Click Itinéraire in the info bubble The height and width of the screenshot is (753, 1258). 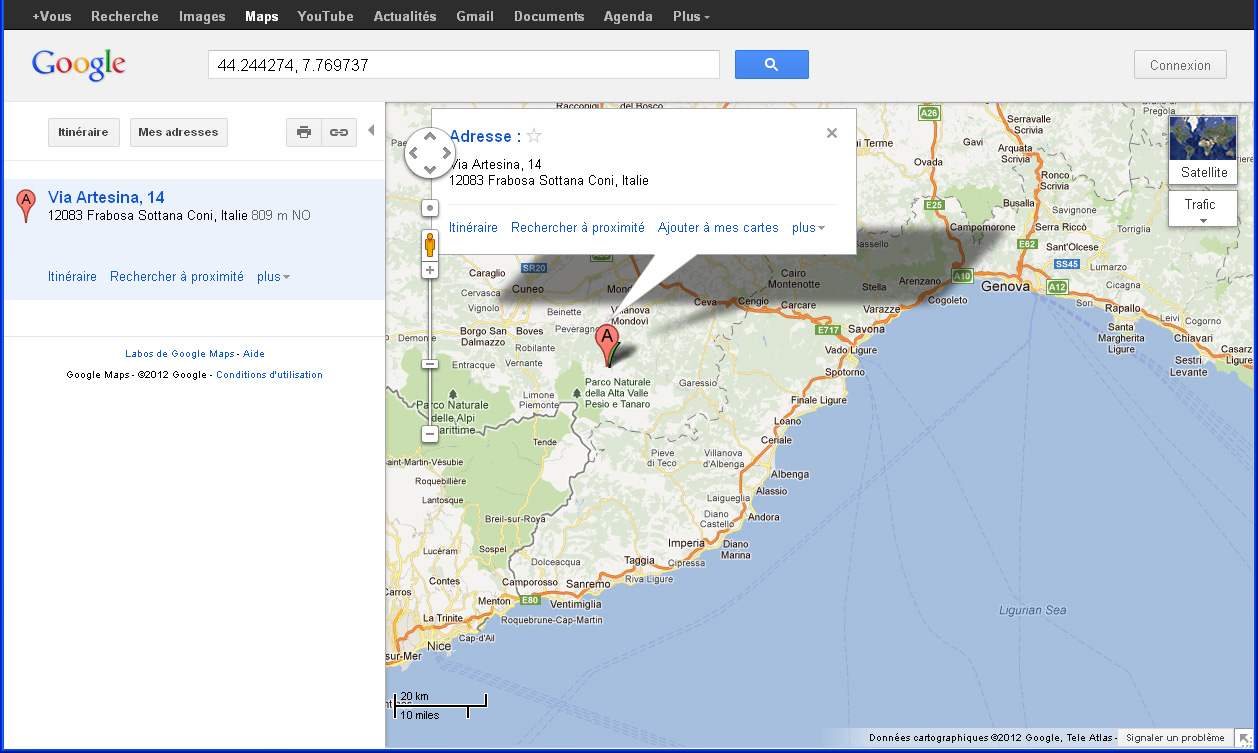(473, 228)
